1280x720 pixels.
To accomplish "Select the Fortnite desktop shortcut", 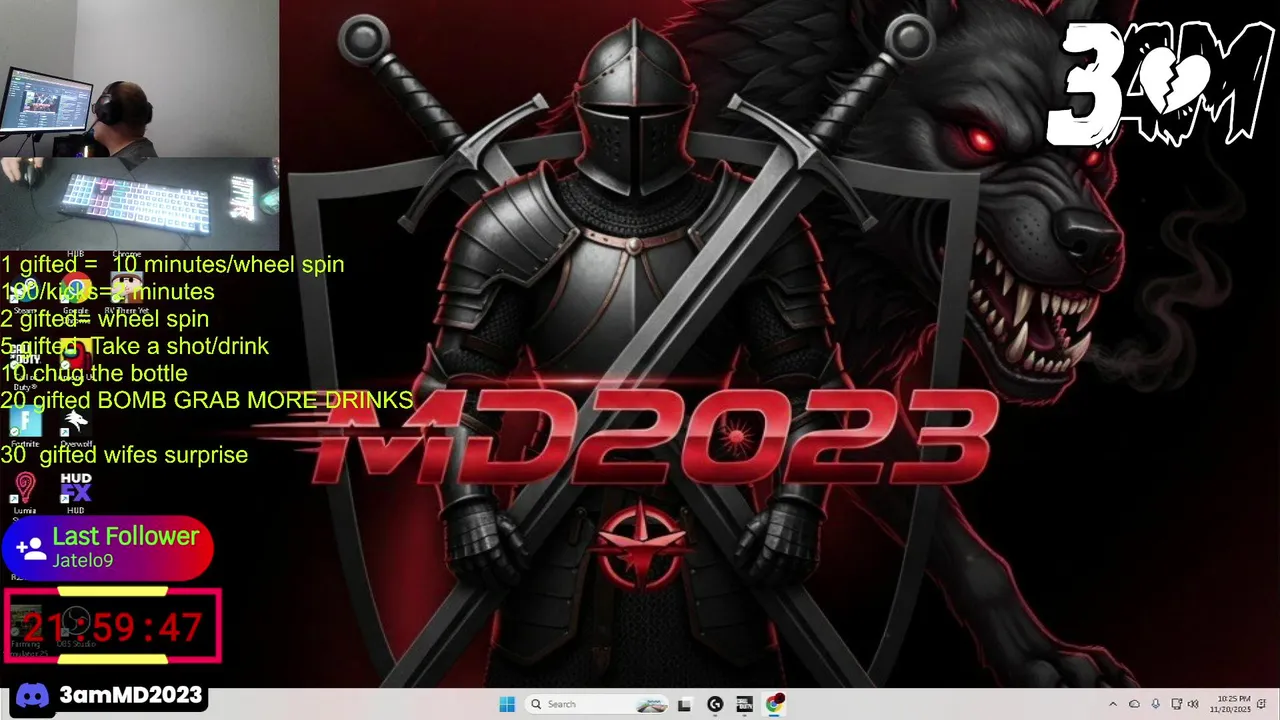I will pyautogui.click(x=25, y=428).
